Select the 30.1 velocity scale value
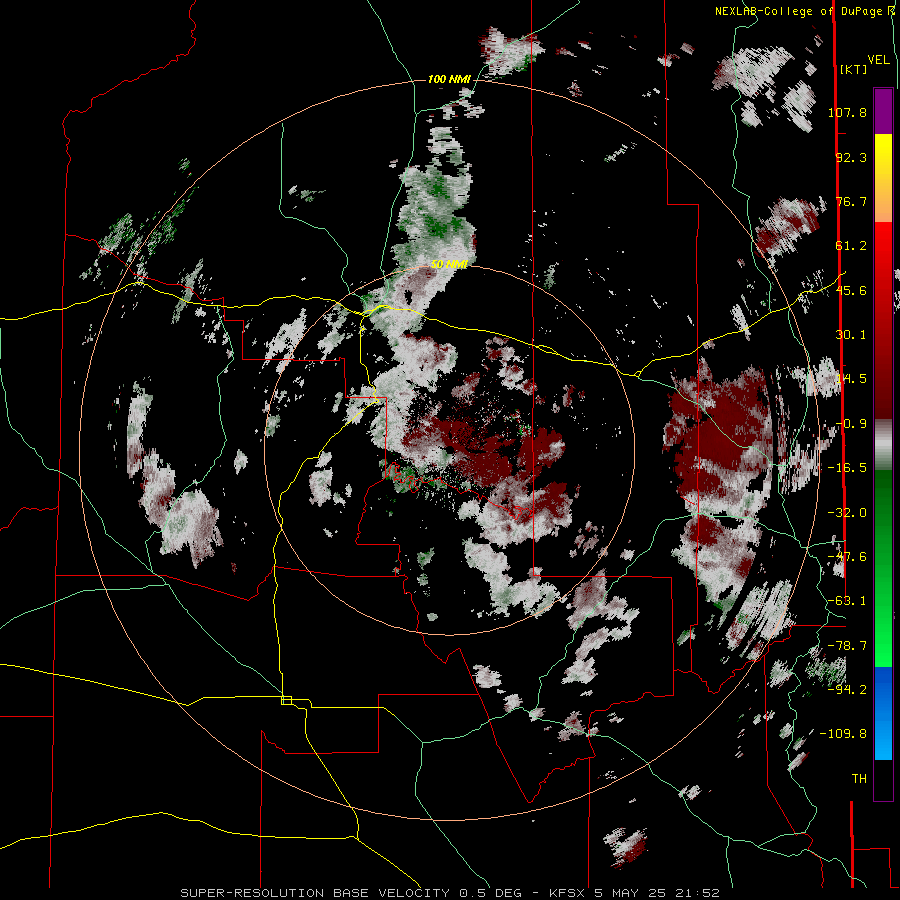 (851, 335)
